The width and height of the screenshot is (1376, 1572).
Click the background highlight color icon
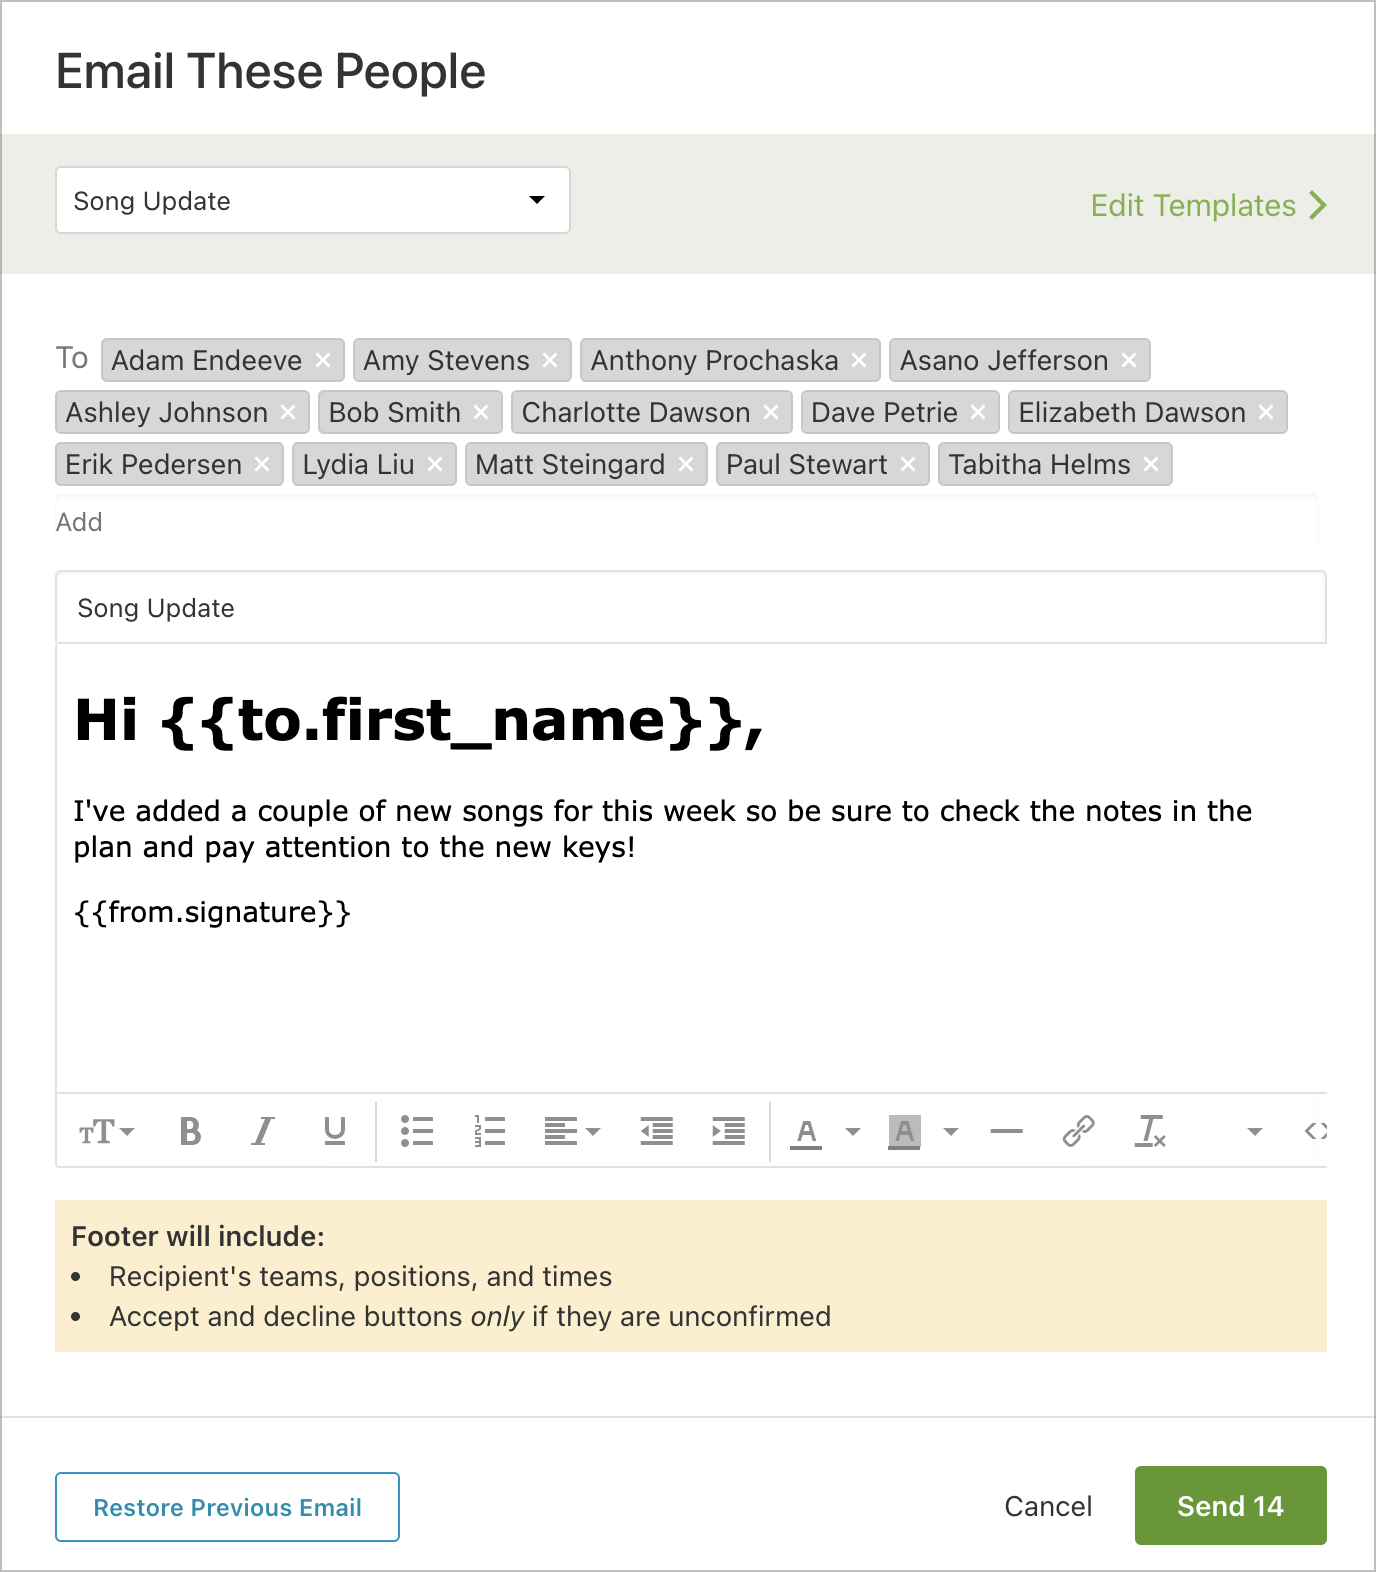coord(904,1132)
